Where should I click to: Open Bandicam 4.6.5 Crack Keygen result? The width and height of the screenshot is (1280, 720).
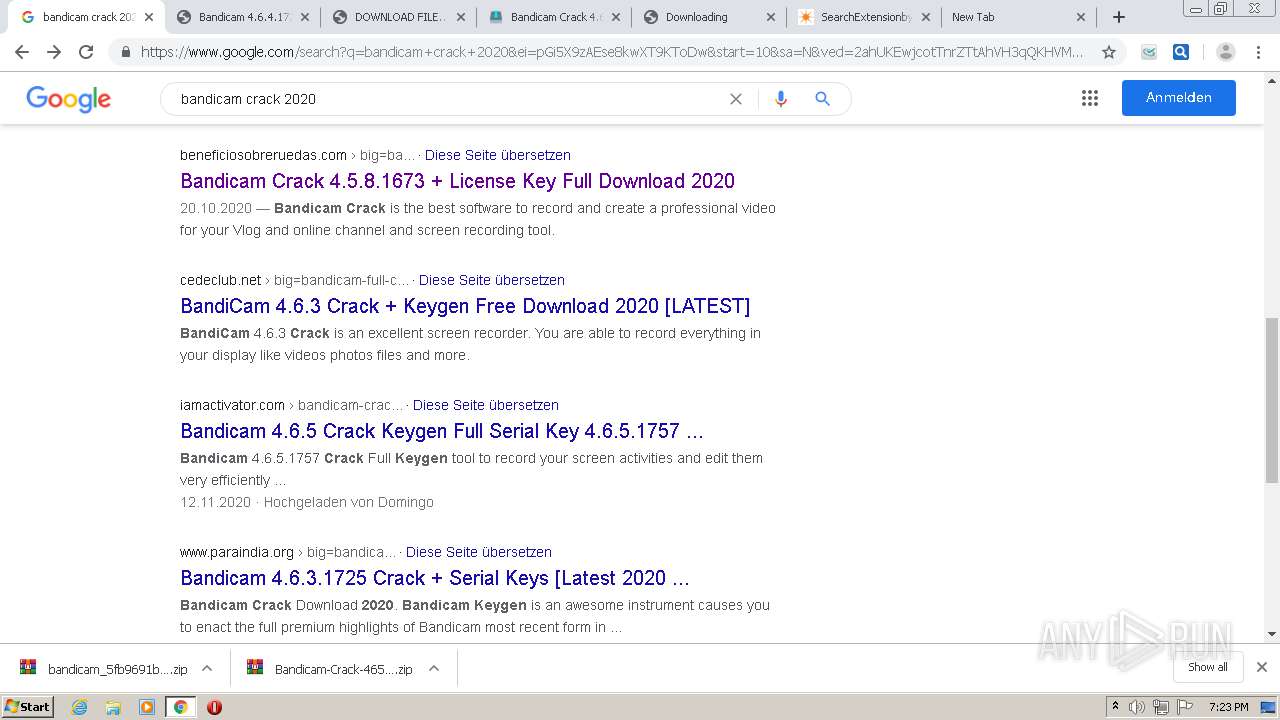[442, 431]
